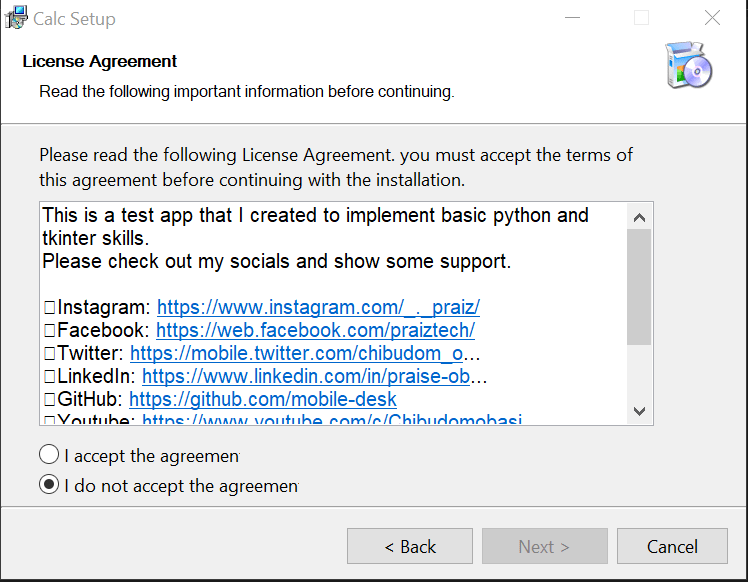Click the setup disc box icon in header
Screen dimensions: 748x582
[x=688, y=66]
